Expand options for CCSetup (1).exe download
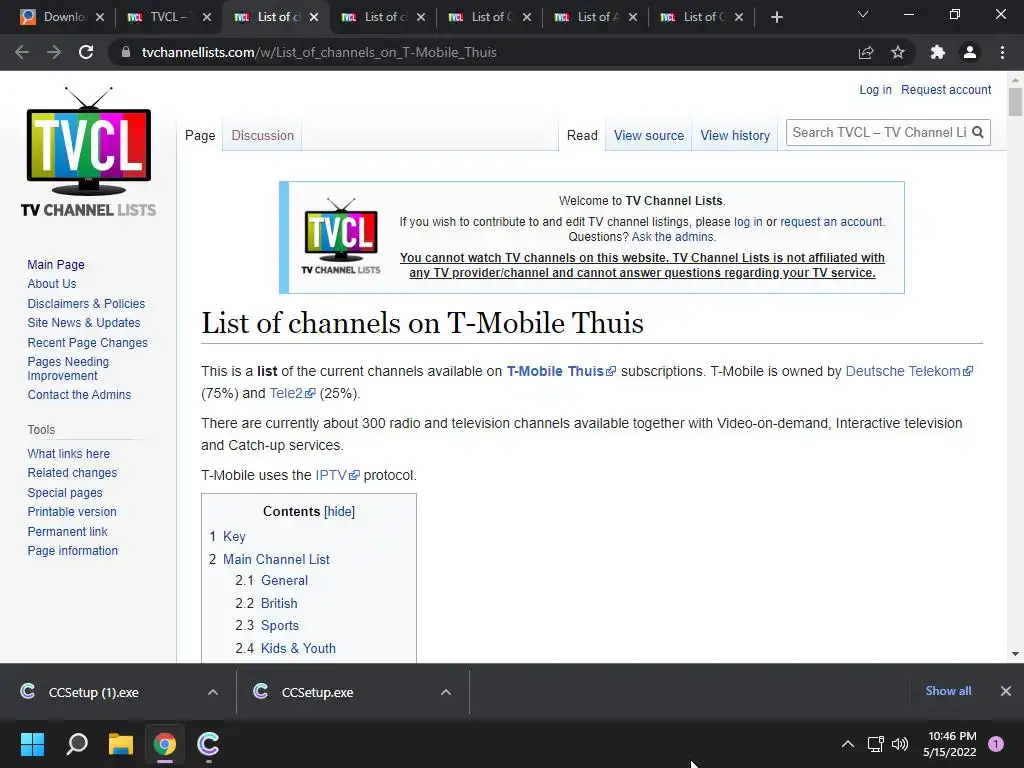This screenshot has width=1024, height=768. pyautogui.click(x=213, y=692)
